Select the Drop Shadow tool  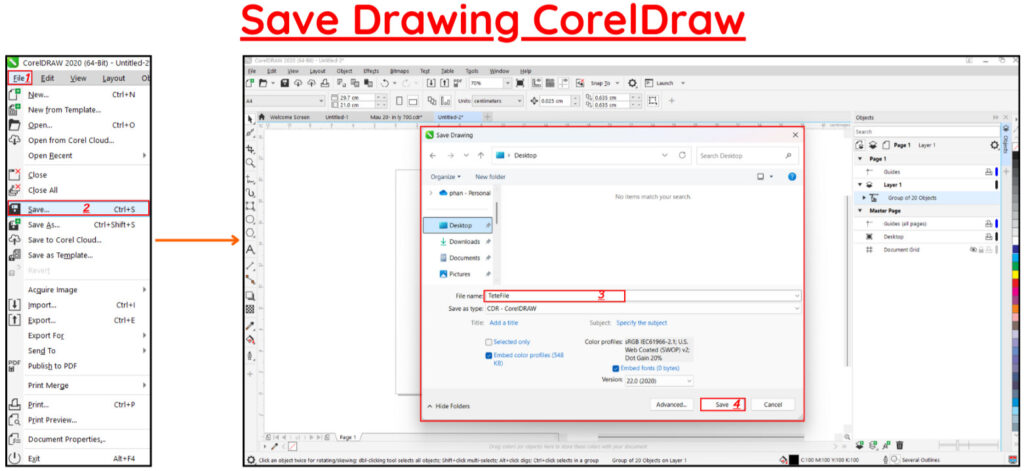(x=250, y=296)
